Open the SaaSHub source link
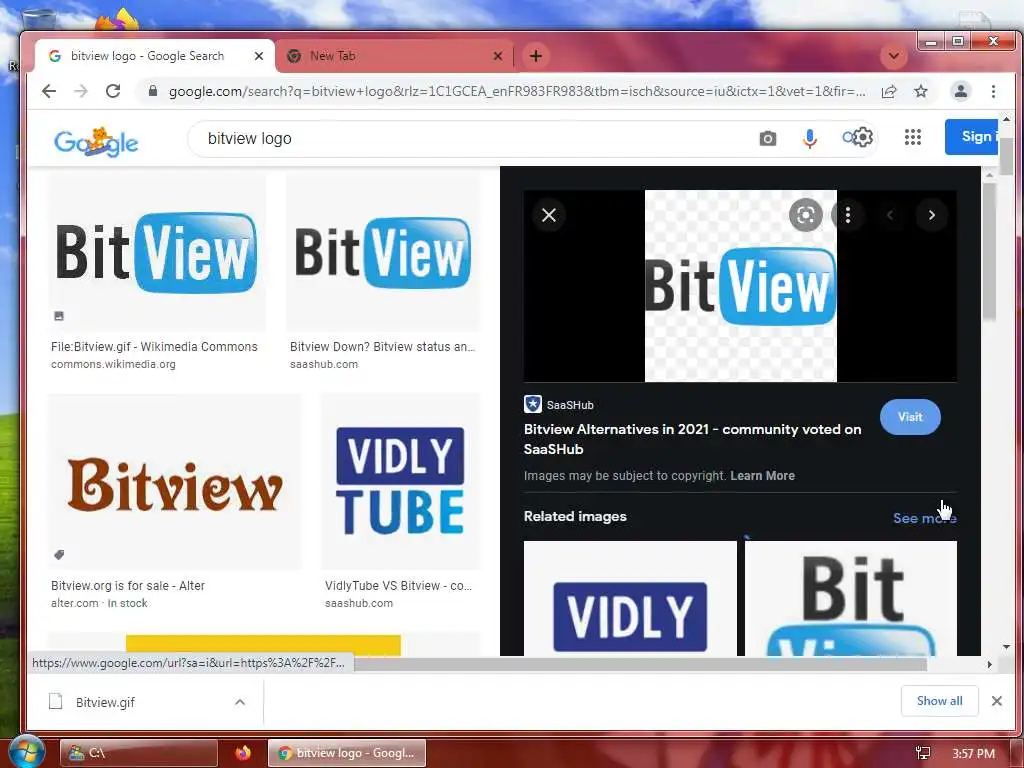The image size is (1024, 768). click(559, 404)
